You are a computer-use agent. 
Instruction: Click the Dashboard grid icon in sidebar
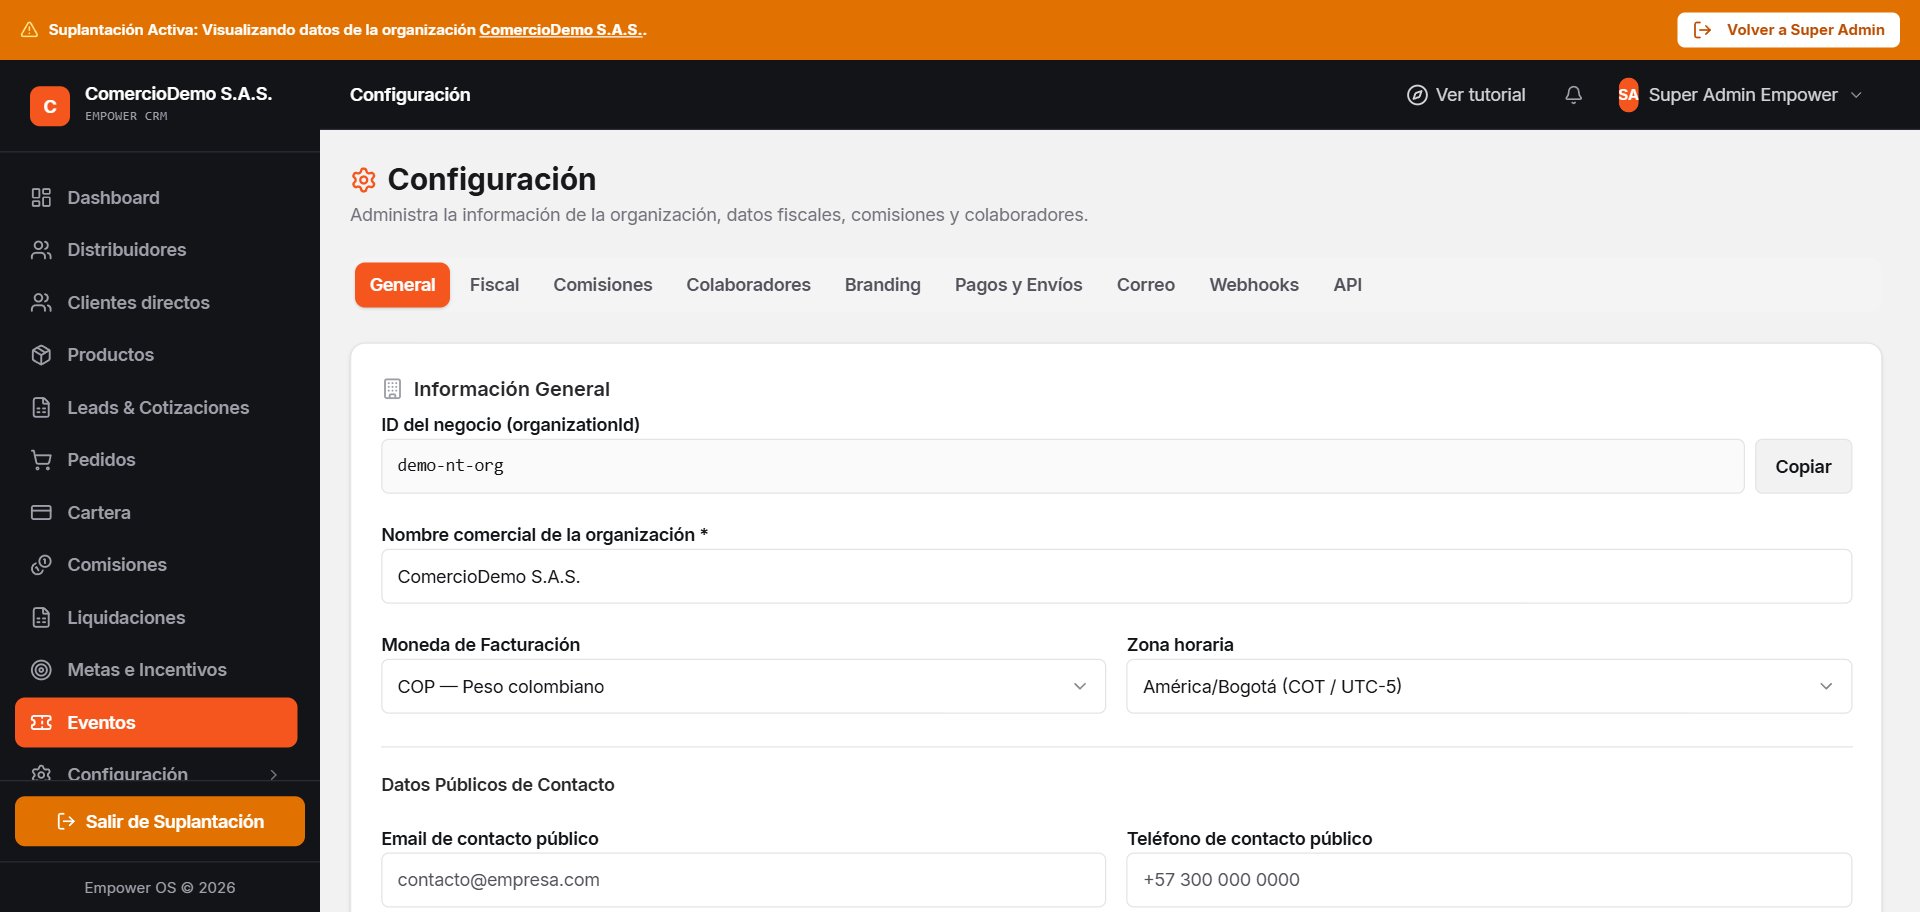click(41, 198)
